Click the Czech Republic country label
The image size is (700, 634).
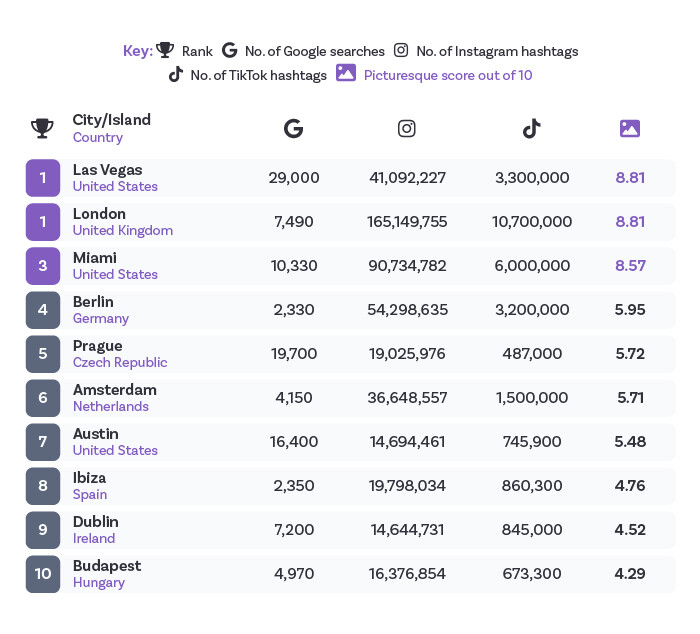pyautogui.click(x=120, y=362)
